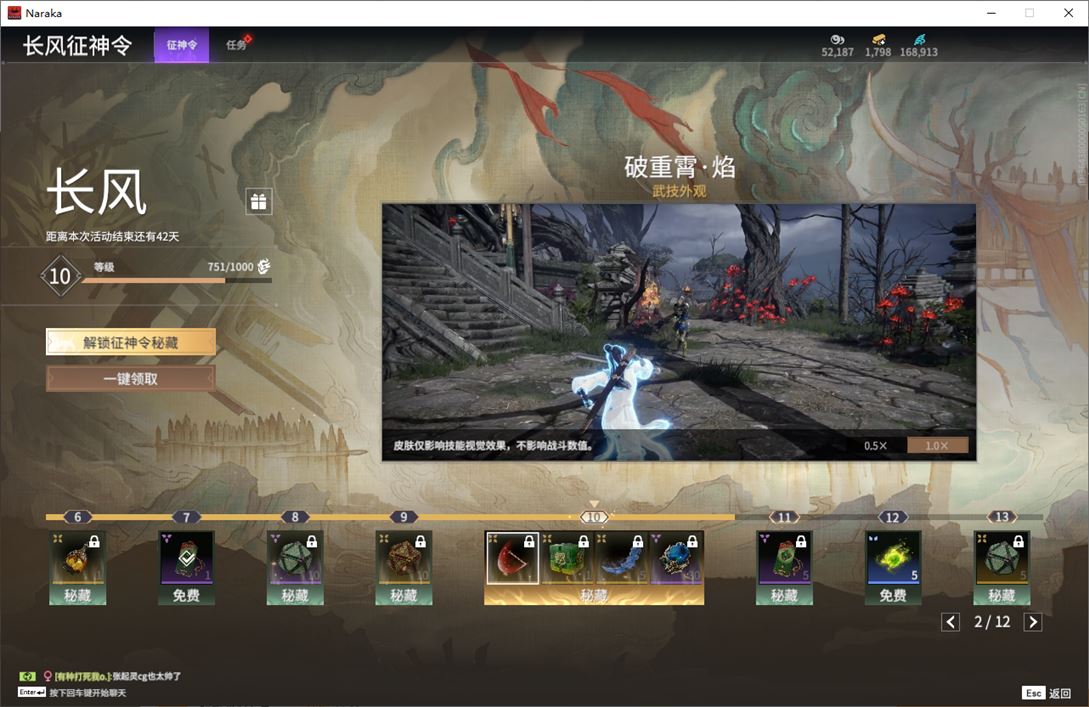Switch to the 任务 tab

[237, 45]
